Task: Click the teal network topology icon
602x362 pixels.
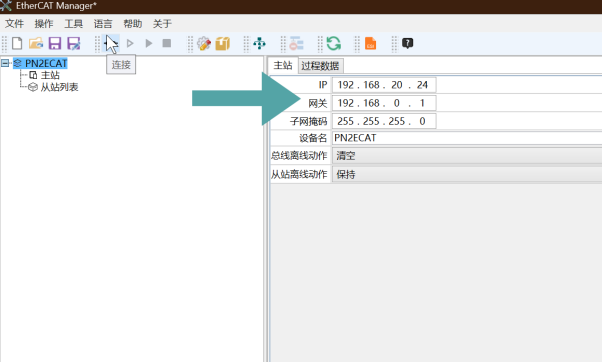Action: click(x=260, y=43)
